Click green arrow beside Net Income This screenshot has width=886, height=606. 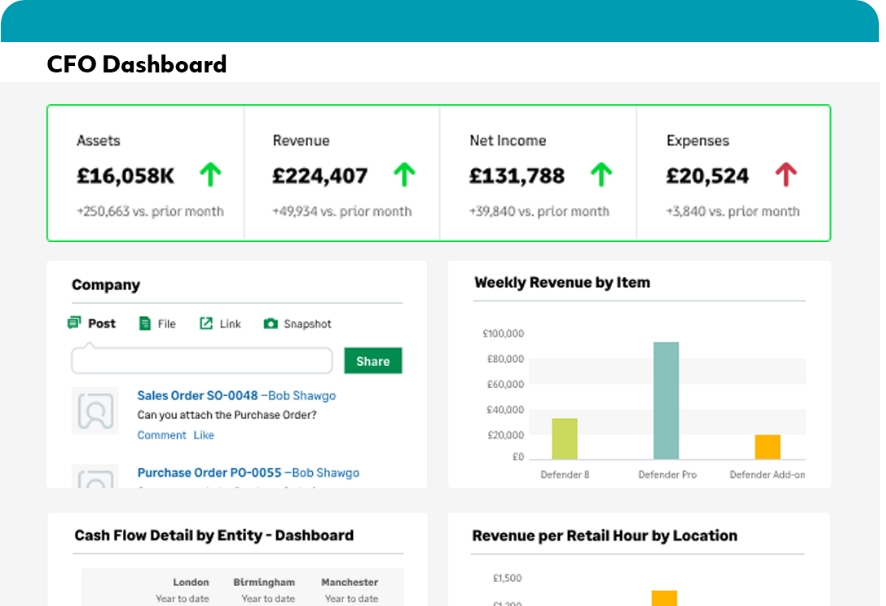(x=600, y=176)
